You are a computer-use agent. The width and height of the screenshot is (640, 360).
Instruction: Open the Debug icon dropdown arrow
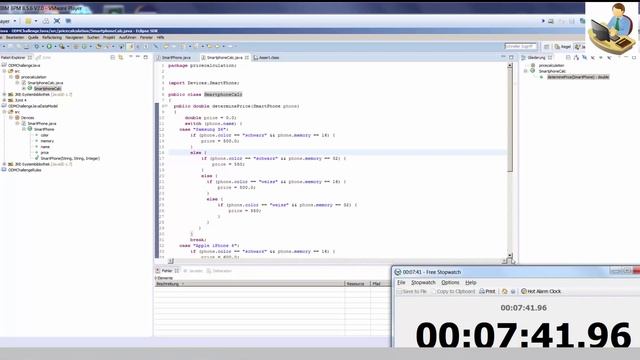(x=42, y=47)
